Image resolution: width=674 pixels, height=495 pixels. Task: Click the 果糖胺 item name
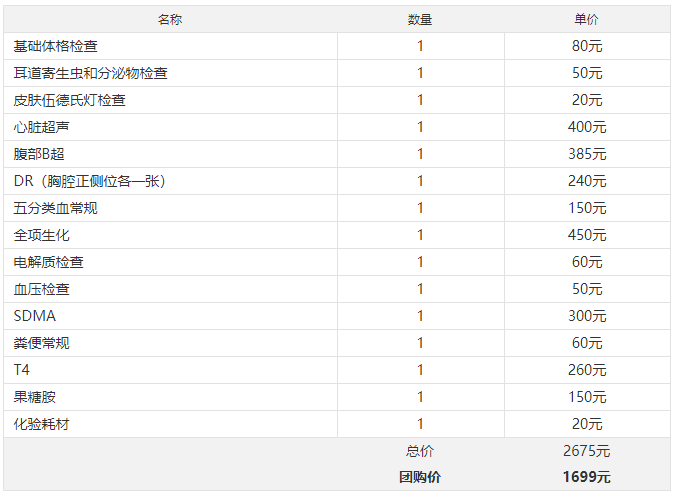point(34,397)
